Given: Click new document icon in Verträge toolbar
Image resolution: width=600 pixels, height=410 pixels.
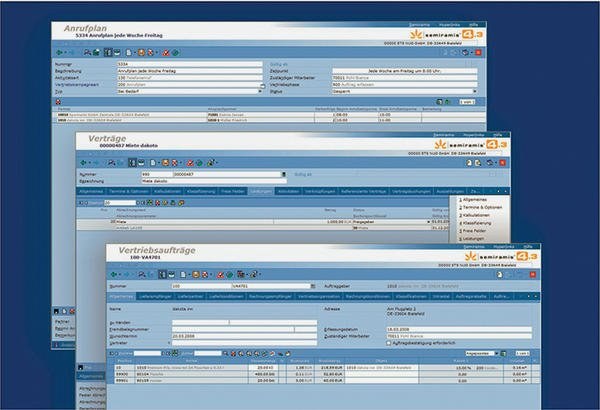Looking at the screenshot, I should tap(153, 163).
